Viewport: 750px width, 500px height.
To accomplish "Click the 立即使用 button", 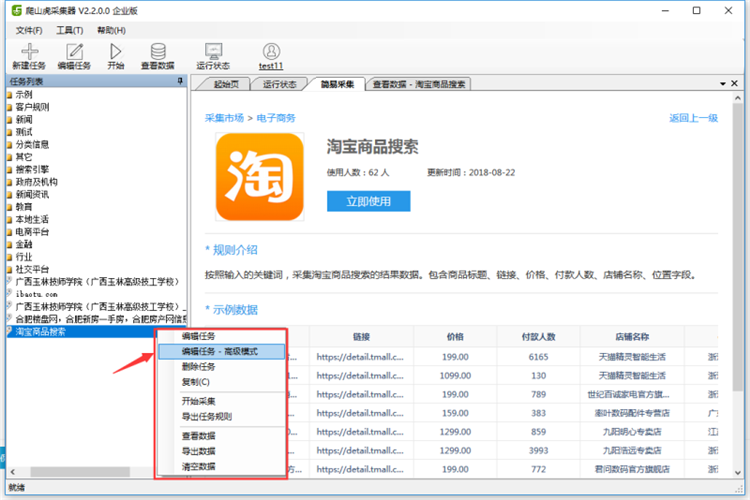I will pyautogui.click(x=368, y=201).
